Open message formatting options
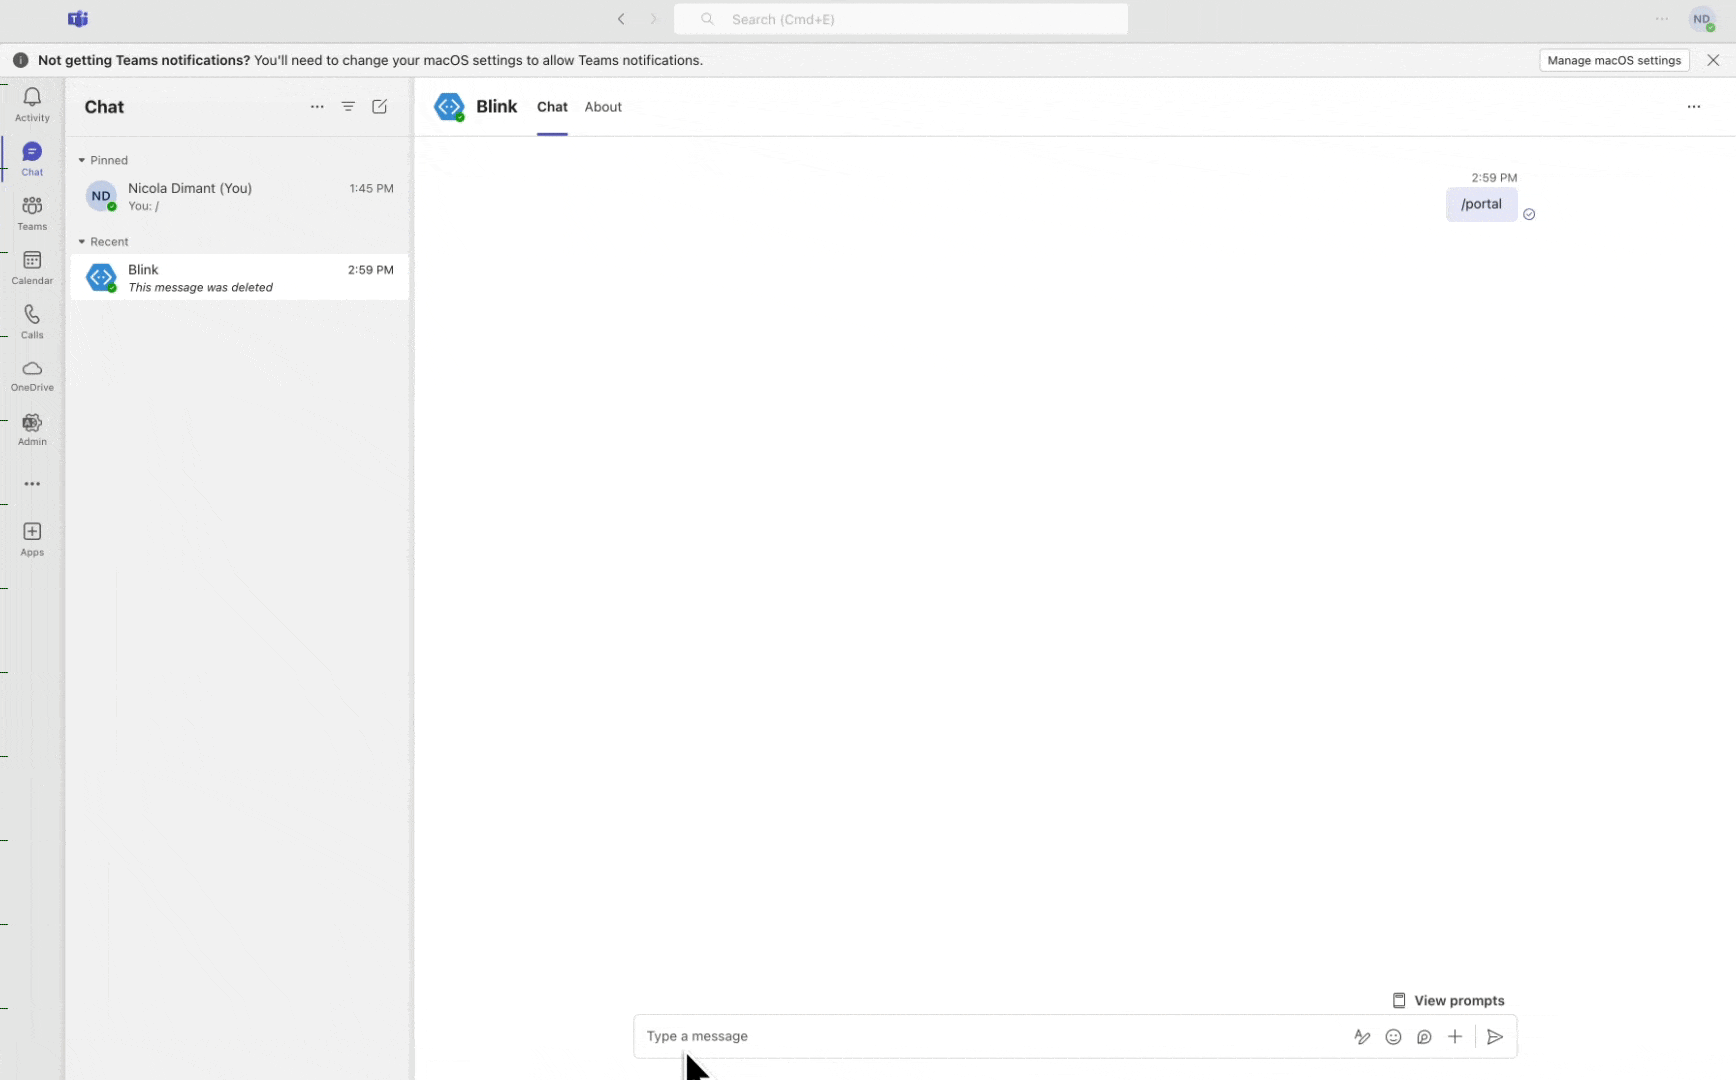The width and height of the screenshot is (1736, 1080). (1362, 1037)
